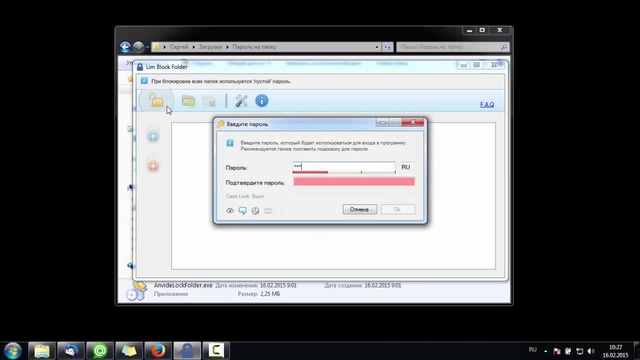The height and width of the screenshot is (360, 640).
Task: Switch to Lim Block Folder lock taskbar icon
Action: (187, 351)
